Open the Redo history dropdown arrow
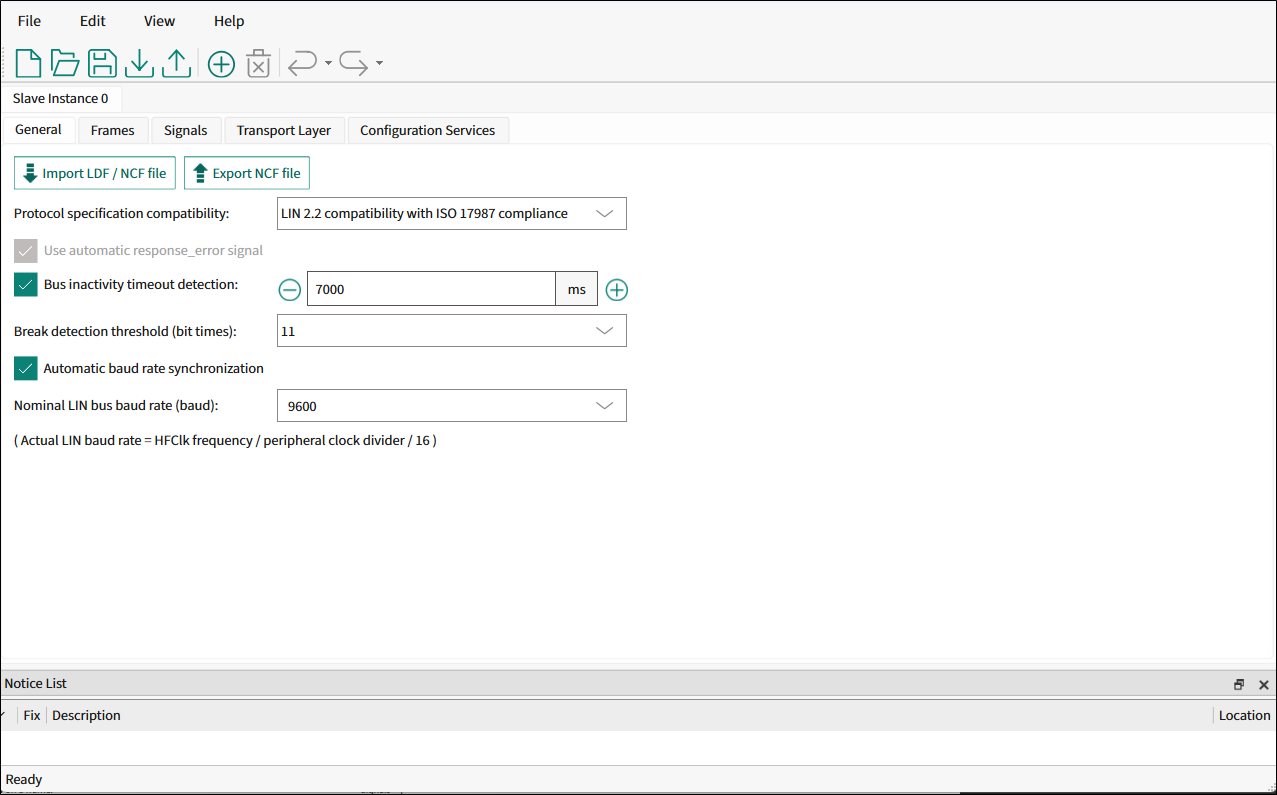Screen dimensions: 1277x795 click(379, 64)
